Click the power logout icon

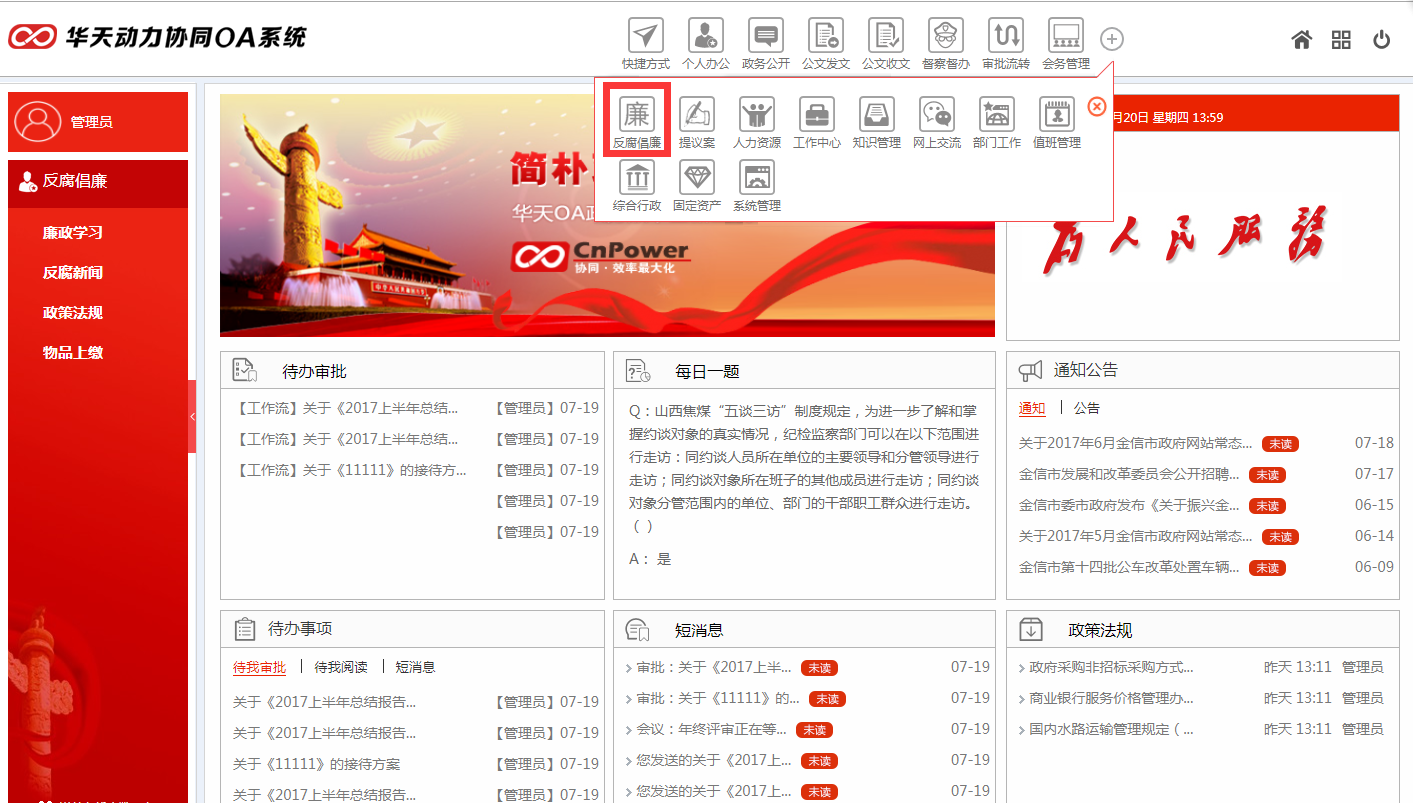(1381, 38)
